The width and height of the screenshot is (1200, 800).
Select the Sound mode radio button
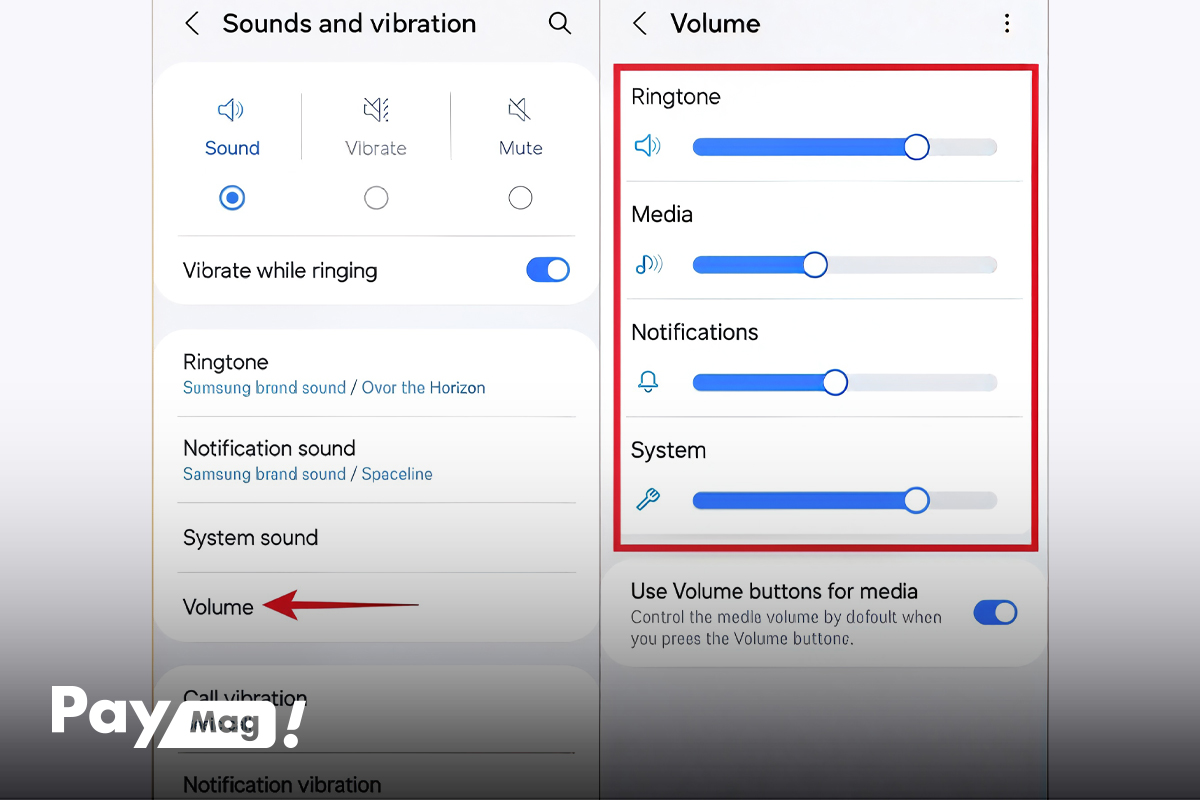(x=232, y=198)
